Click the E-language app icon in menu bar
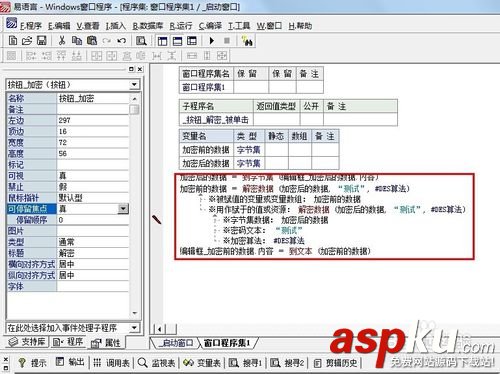Viewport: 500px width, 374px height. (11, 23)
